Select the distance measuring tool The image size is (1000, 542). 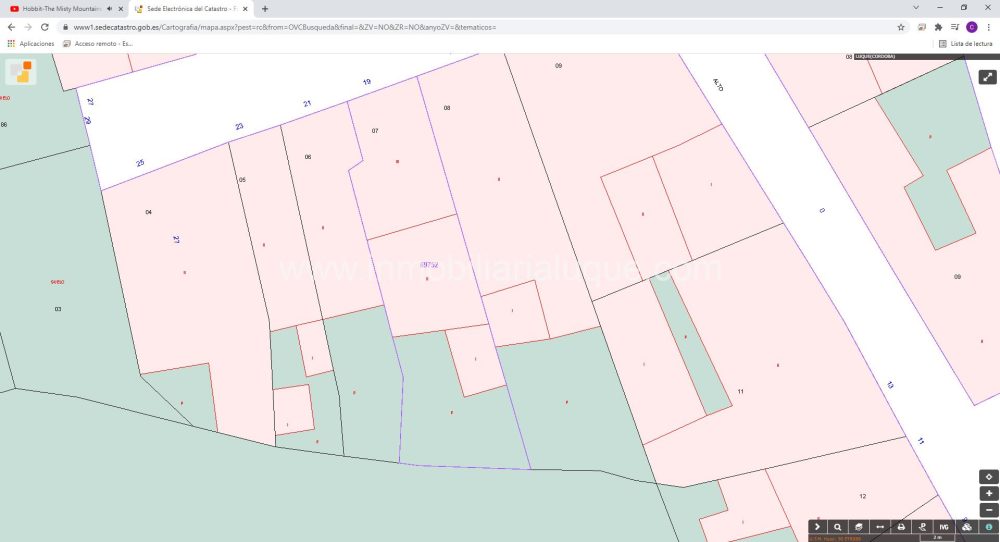click(880, 527)
